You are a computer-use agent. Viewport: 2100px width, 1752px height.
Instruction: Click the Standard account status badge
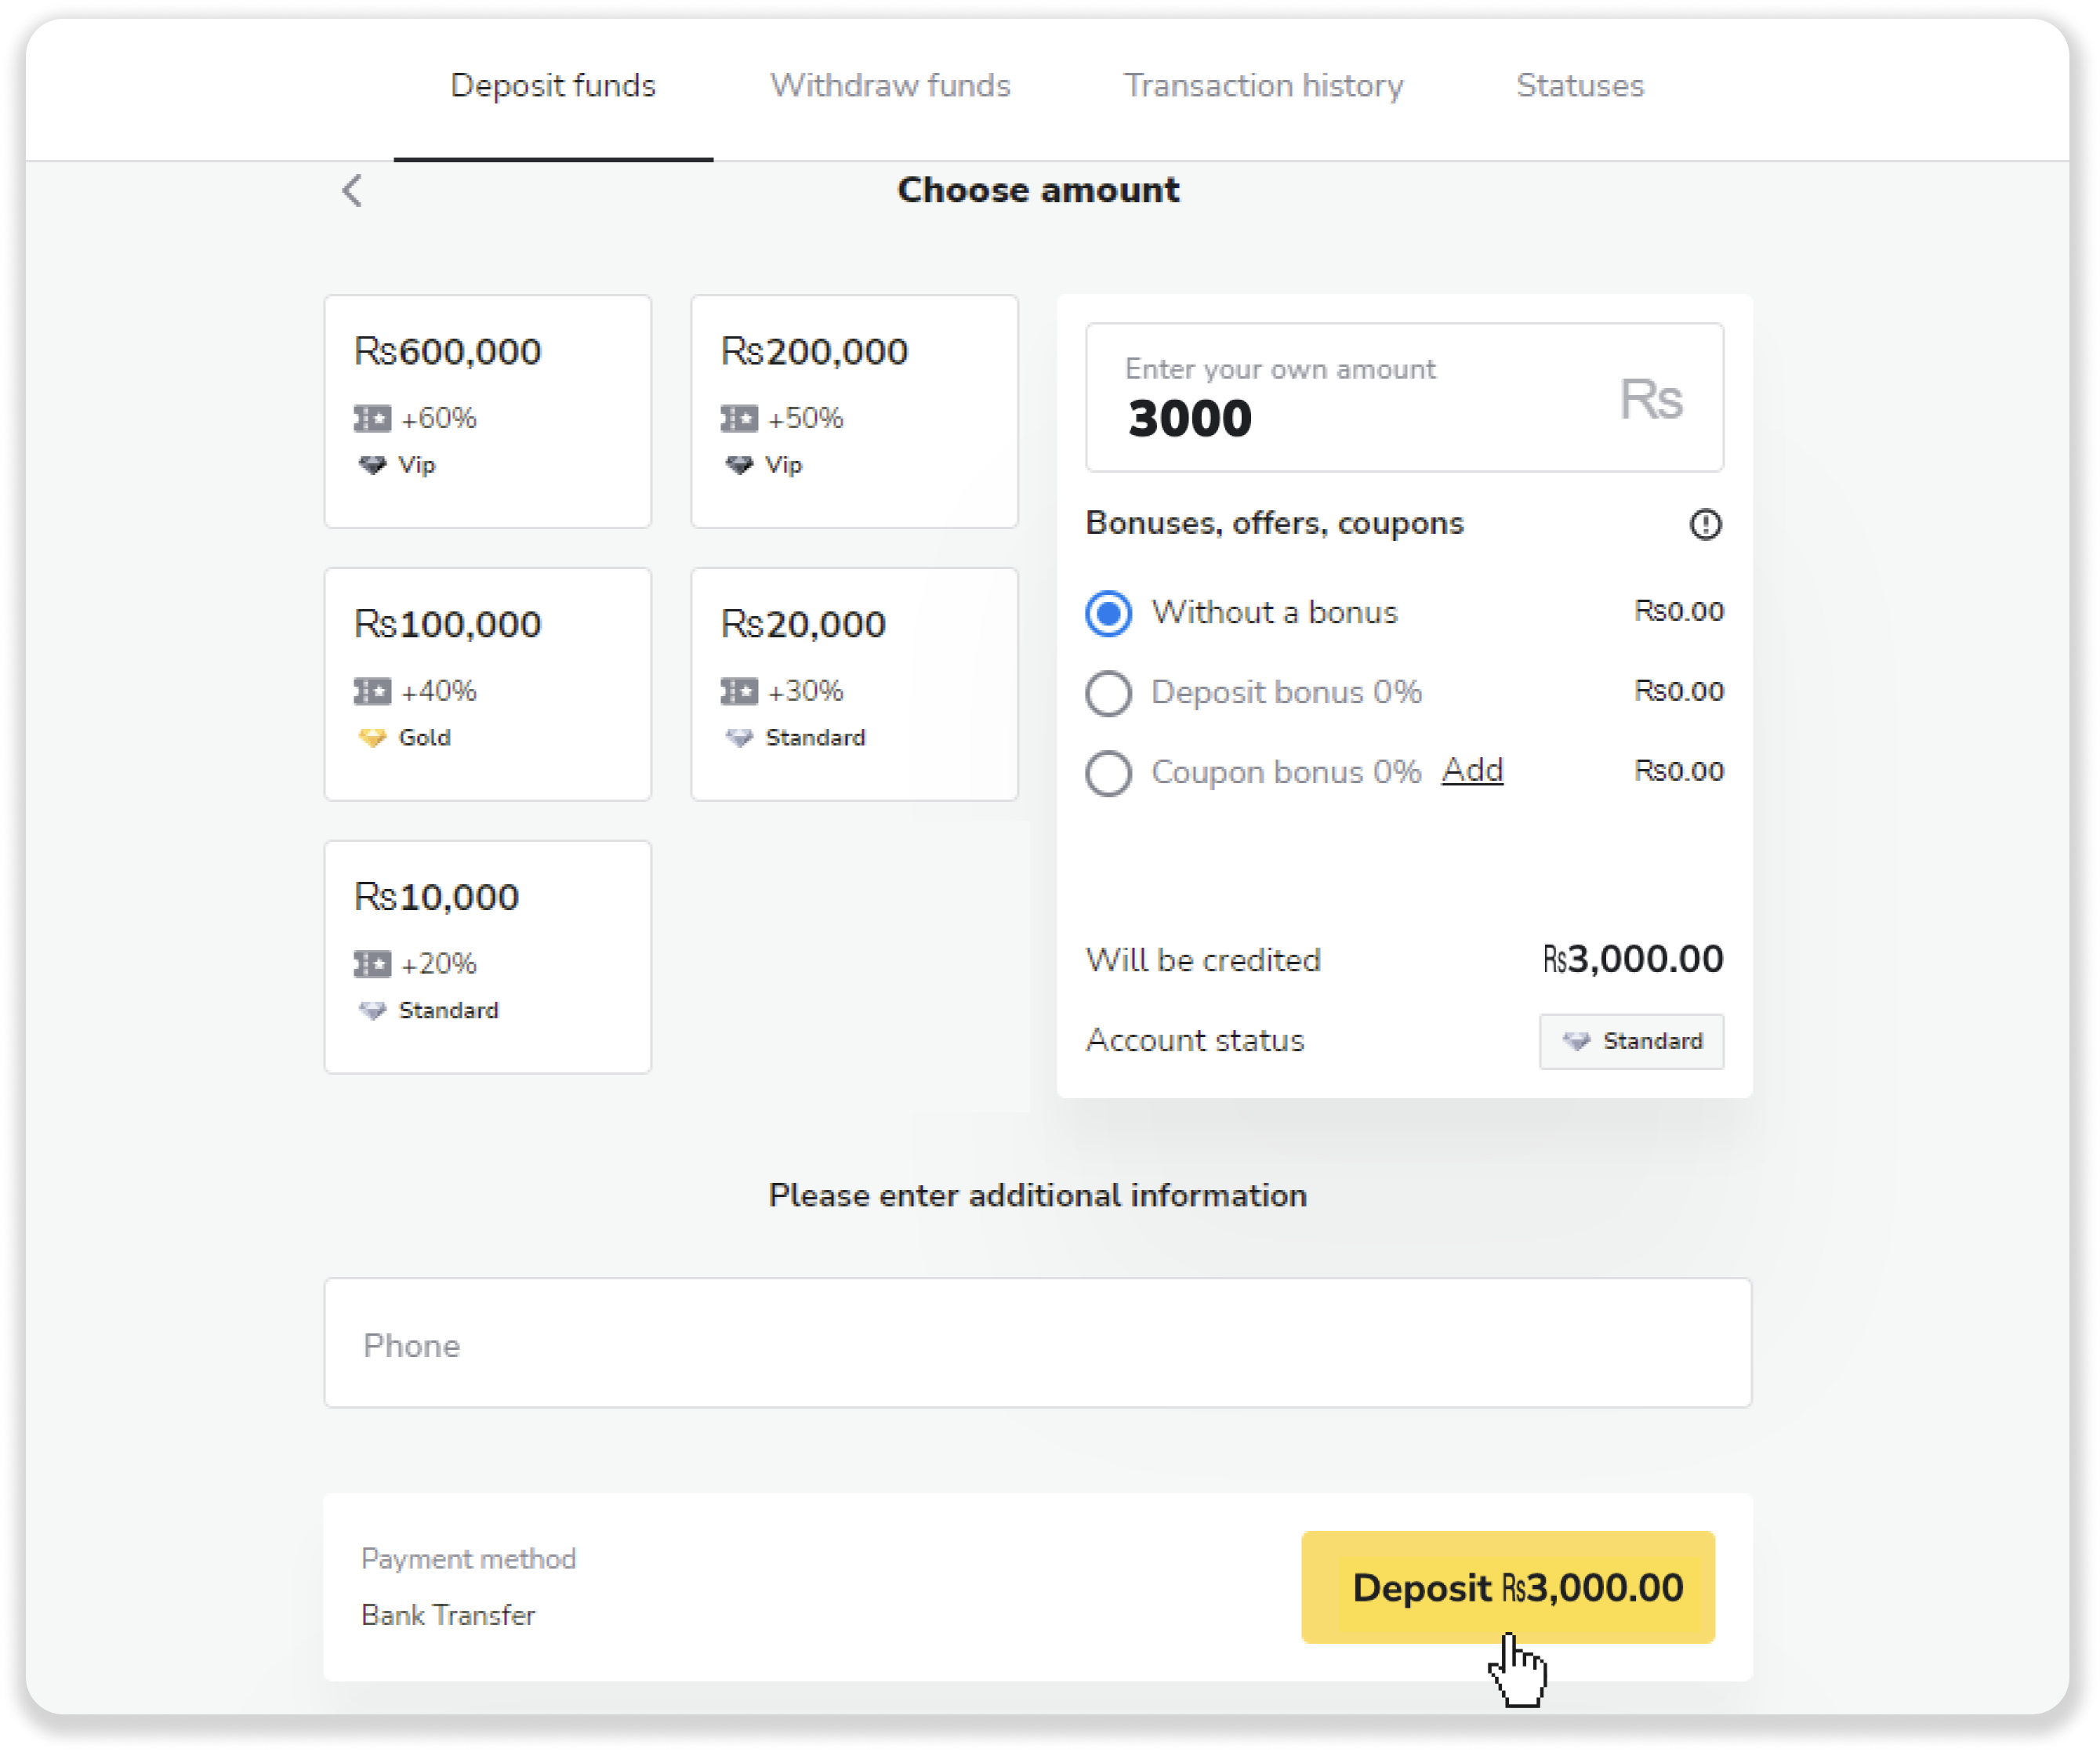[x=1631, y=1041]
